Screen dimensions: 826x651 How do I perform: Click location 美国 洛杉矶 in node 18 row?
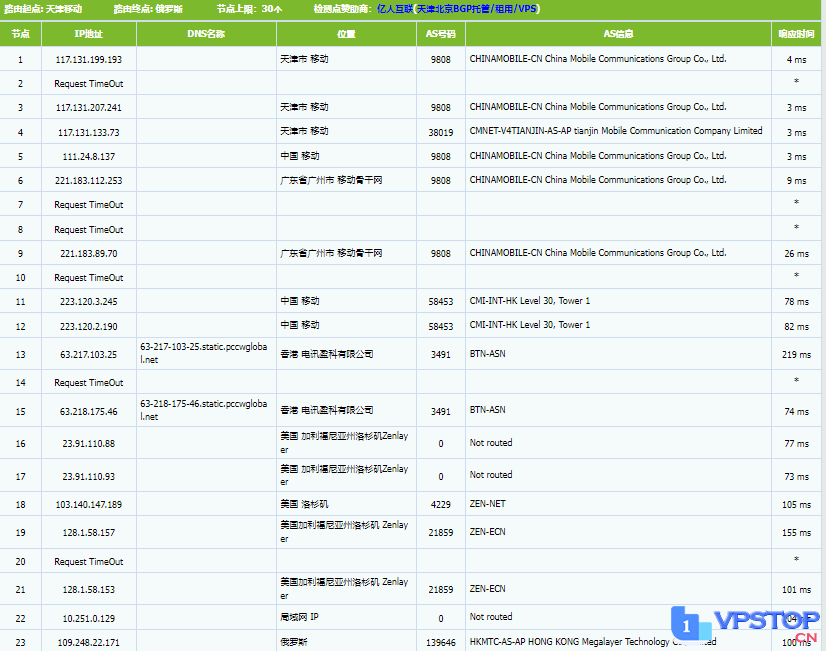coord(304,504)
